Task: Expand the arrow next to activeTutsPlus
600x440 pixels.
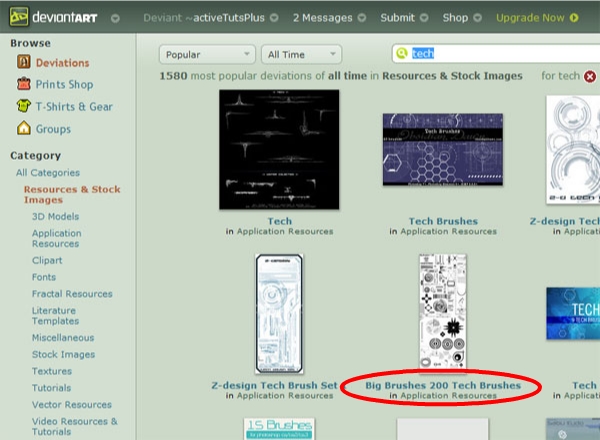Action: point(274,18)
